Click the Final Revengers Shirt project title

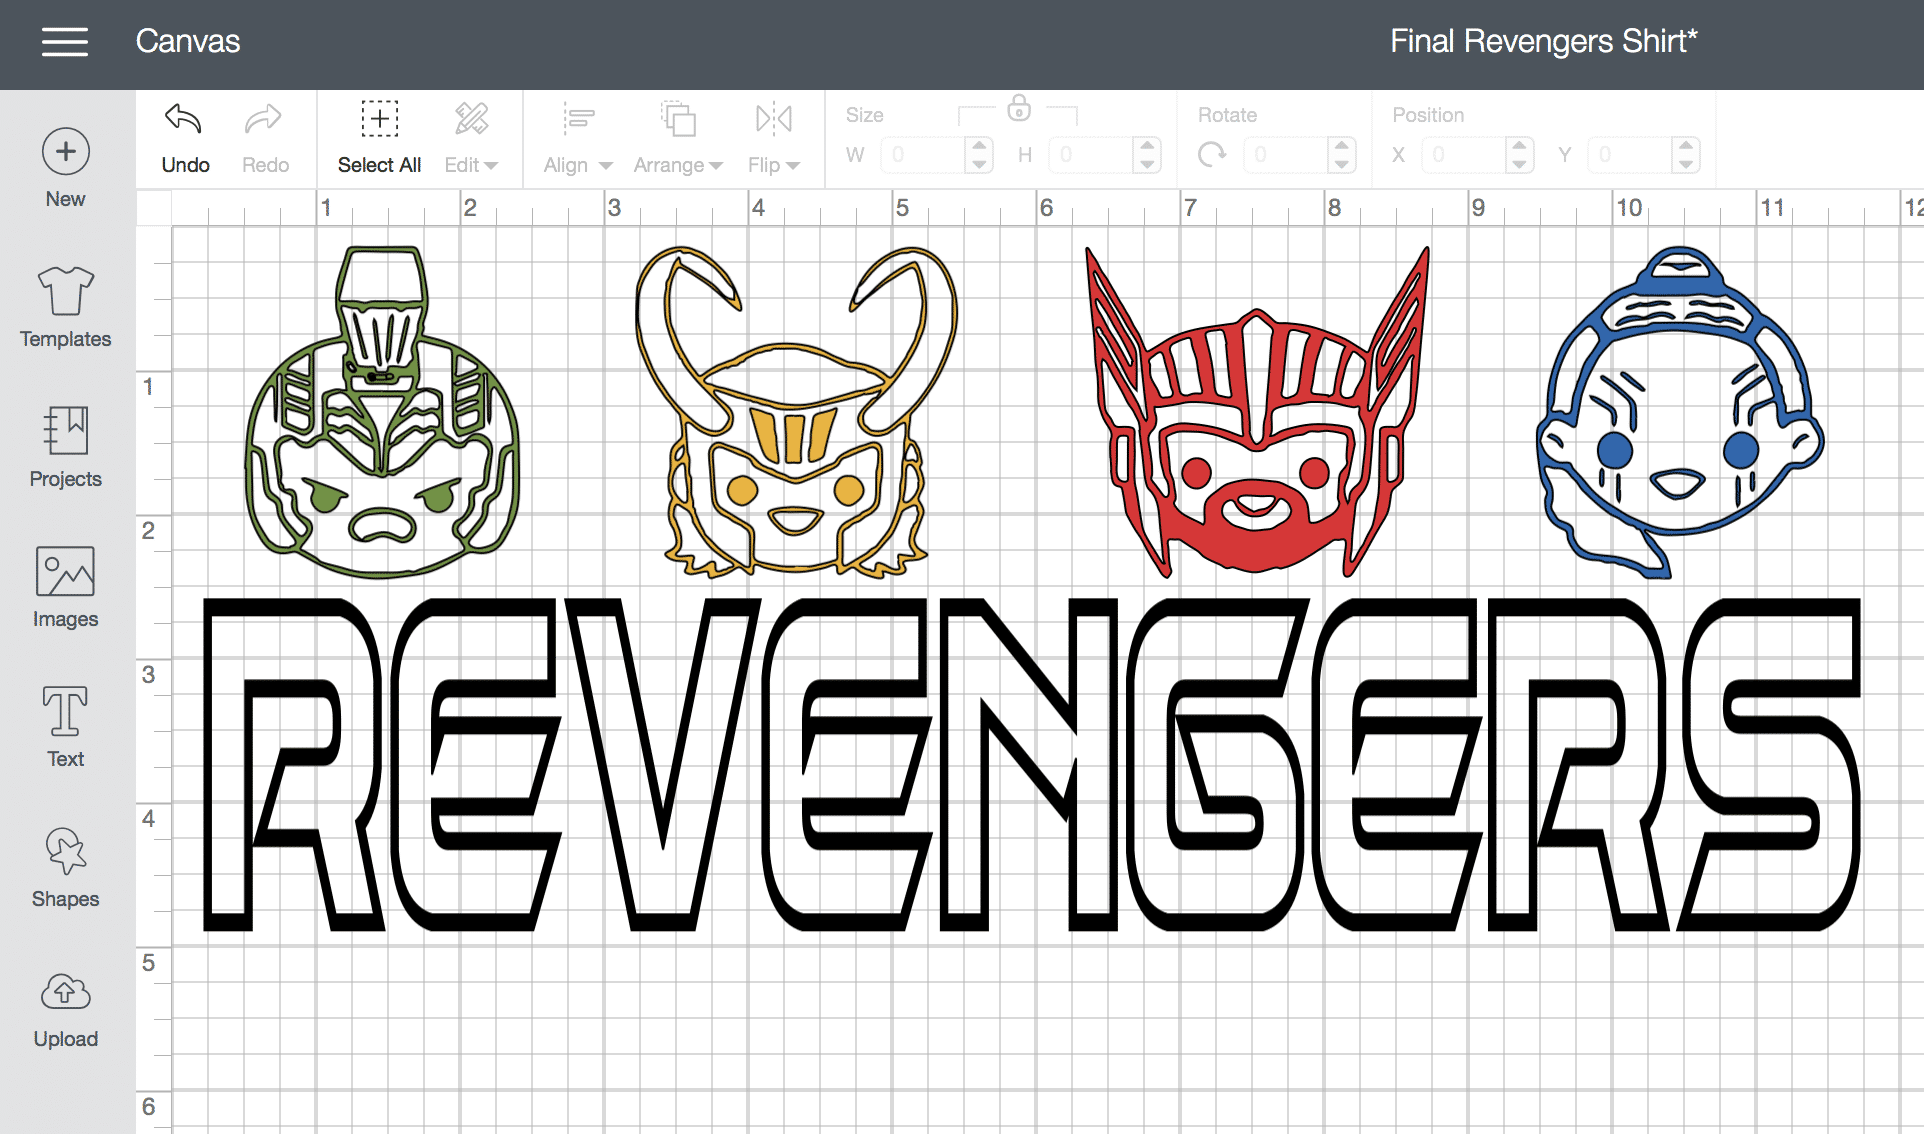1543,41
